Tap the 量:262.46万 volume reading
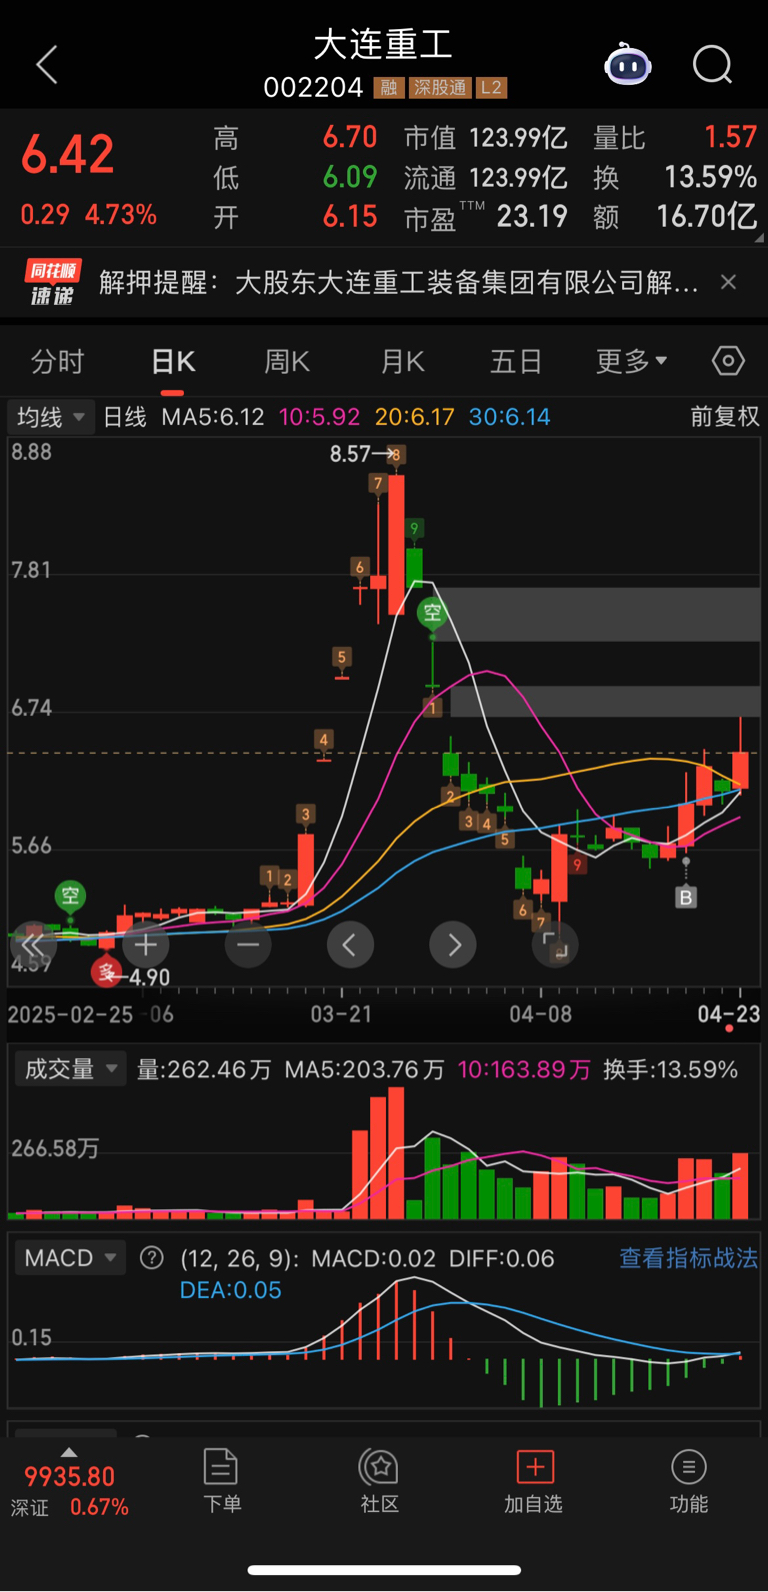This screenshot has width=768, height=1592. (204, 1070)
